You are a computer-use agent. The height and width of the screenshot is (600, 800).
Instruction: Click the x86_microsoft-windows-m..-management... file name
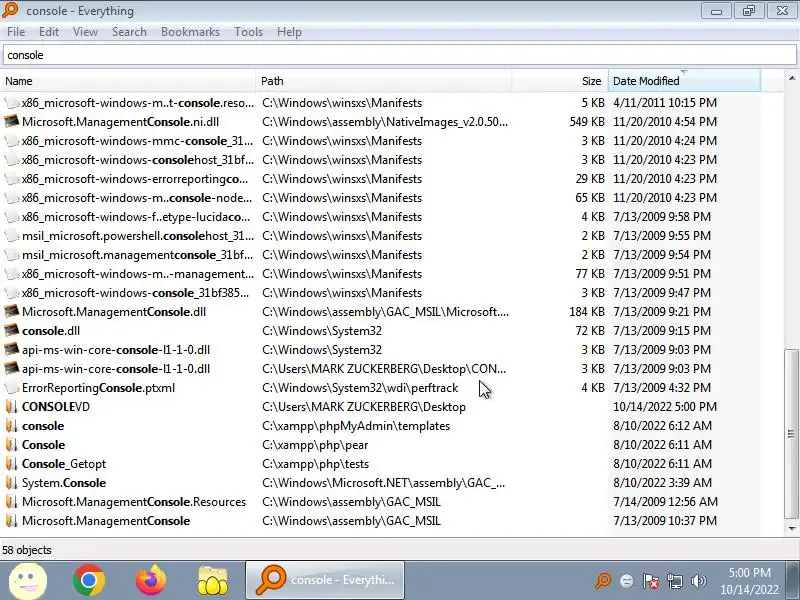tap(138, 274)
